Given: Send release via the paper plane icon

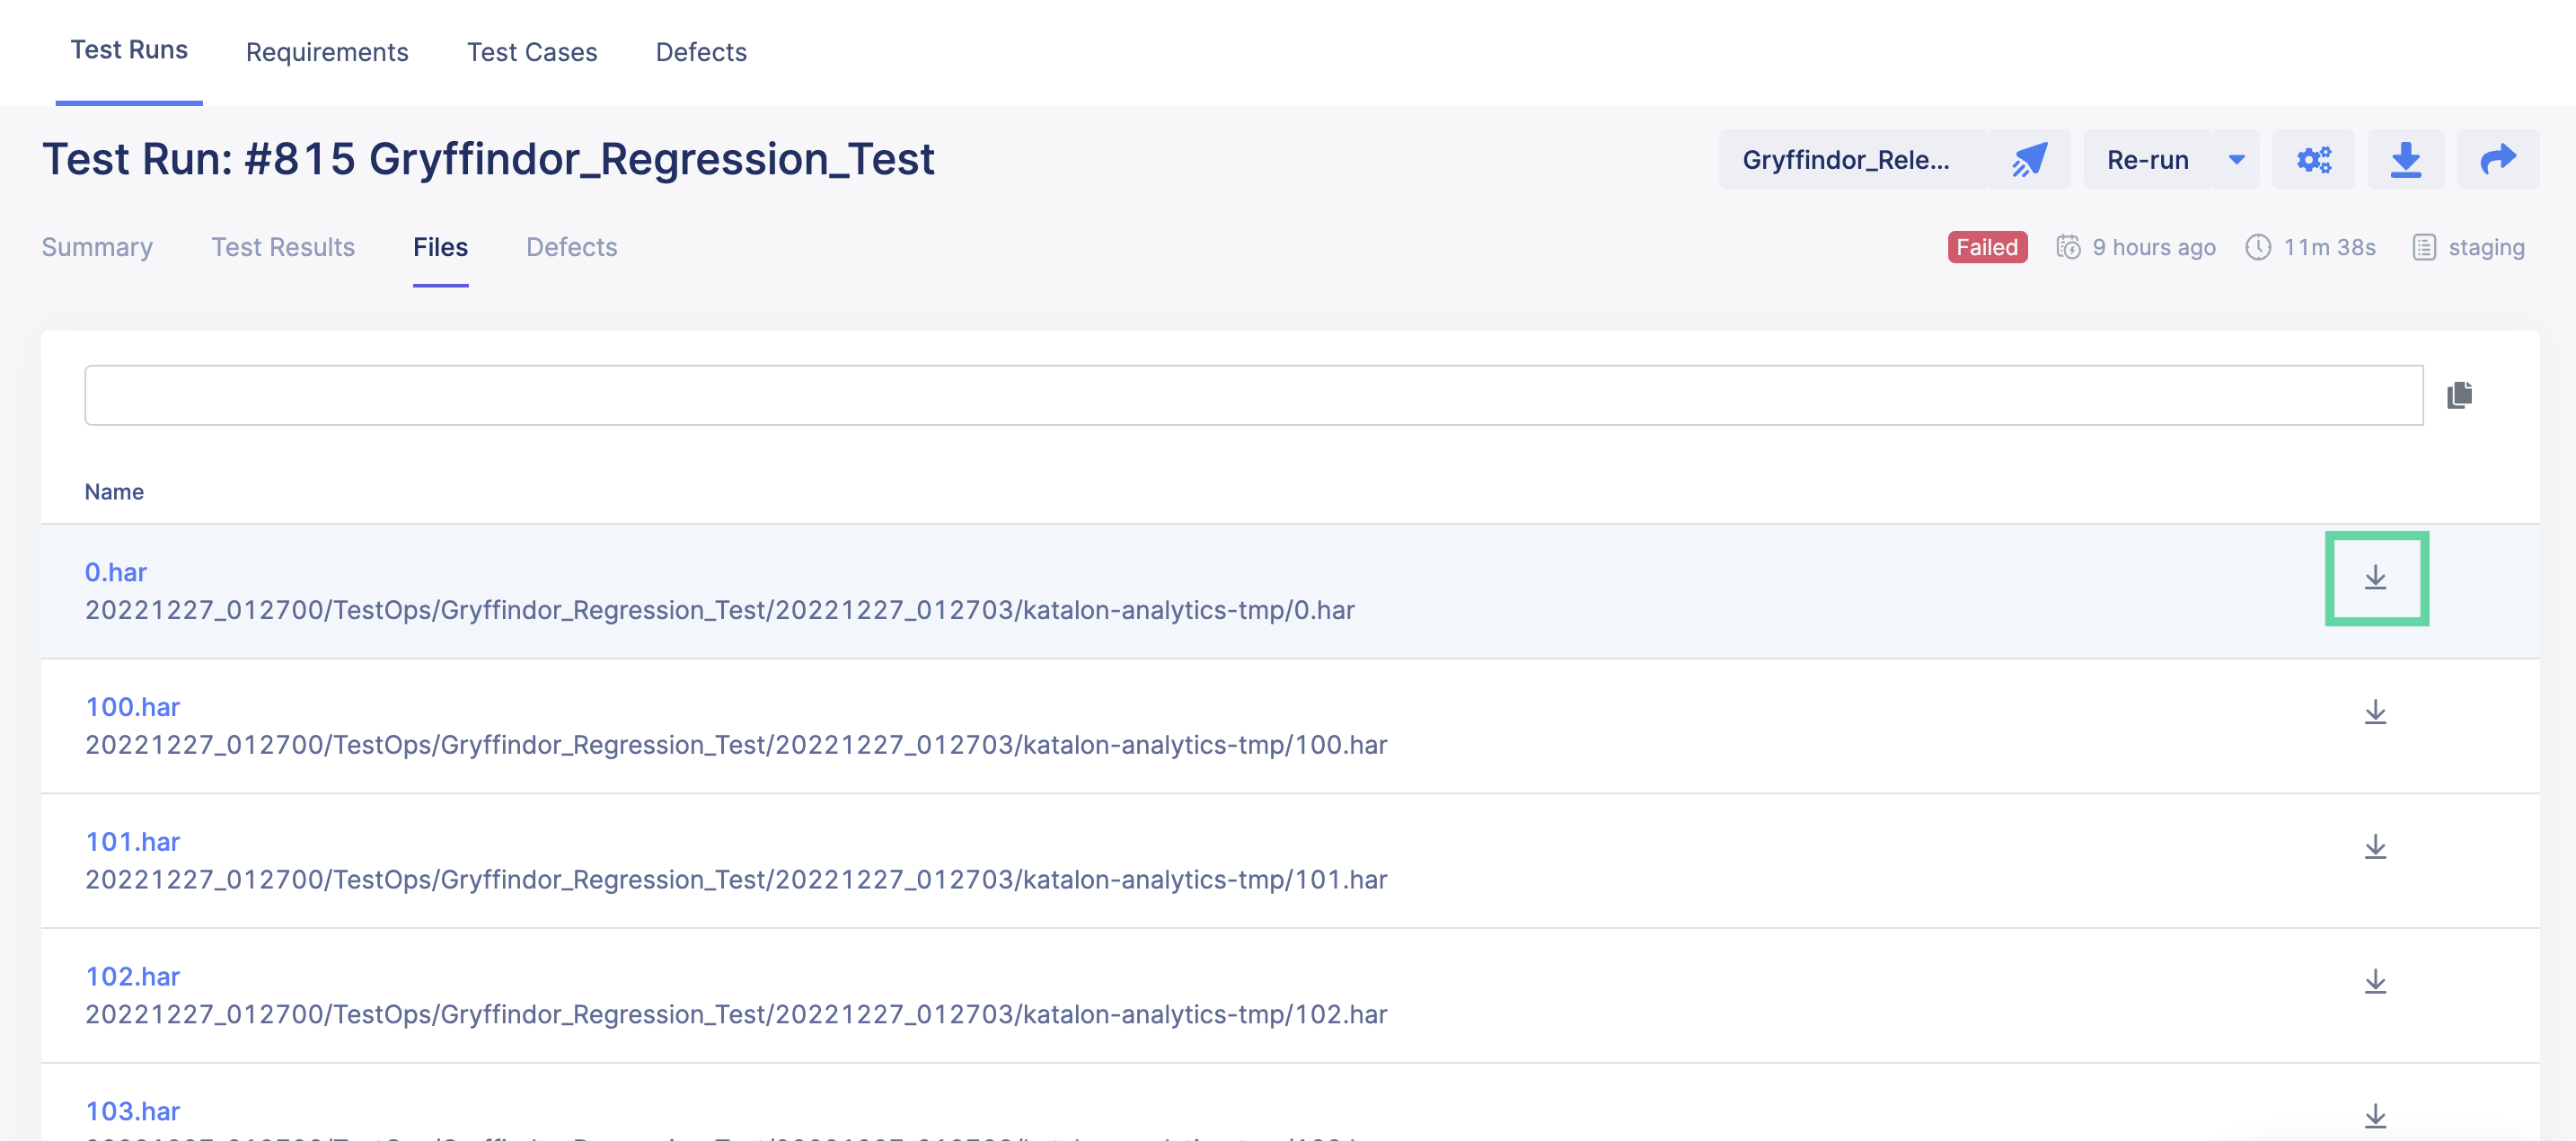Looking at the screenshot, I should (x=2030, y=158).
